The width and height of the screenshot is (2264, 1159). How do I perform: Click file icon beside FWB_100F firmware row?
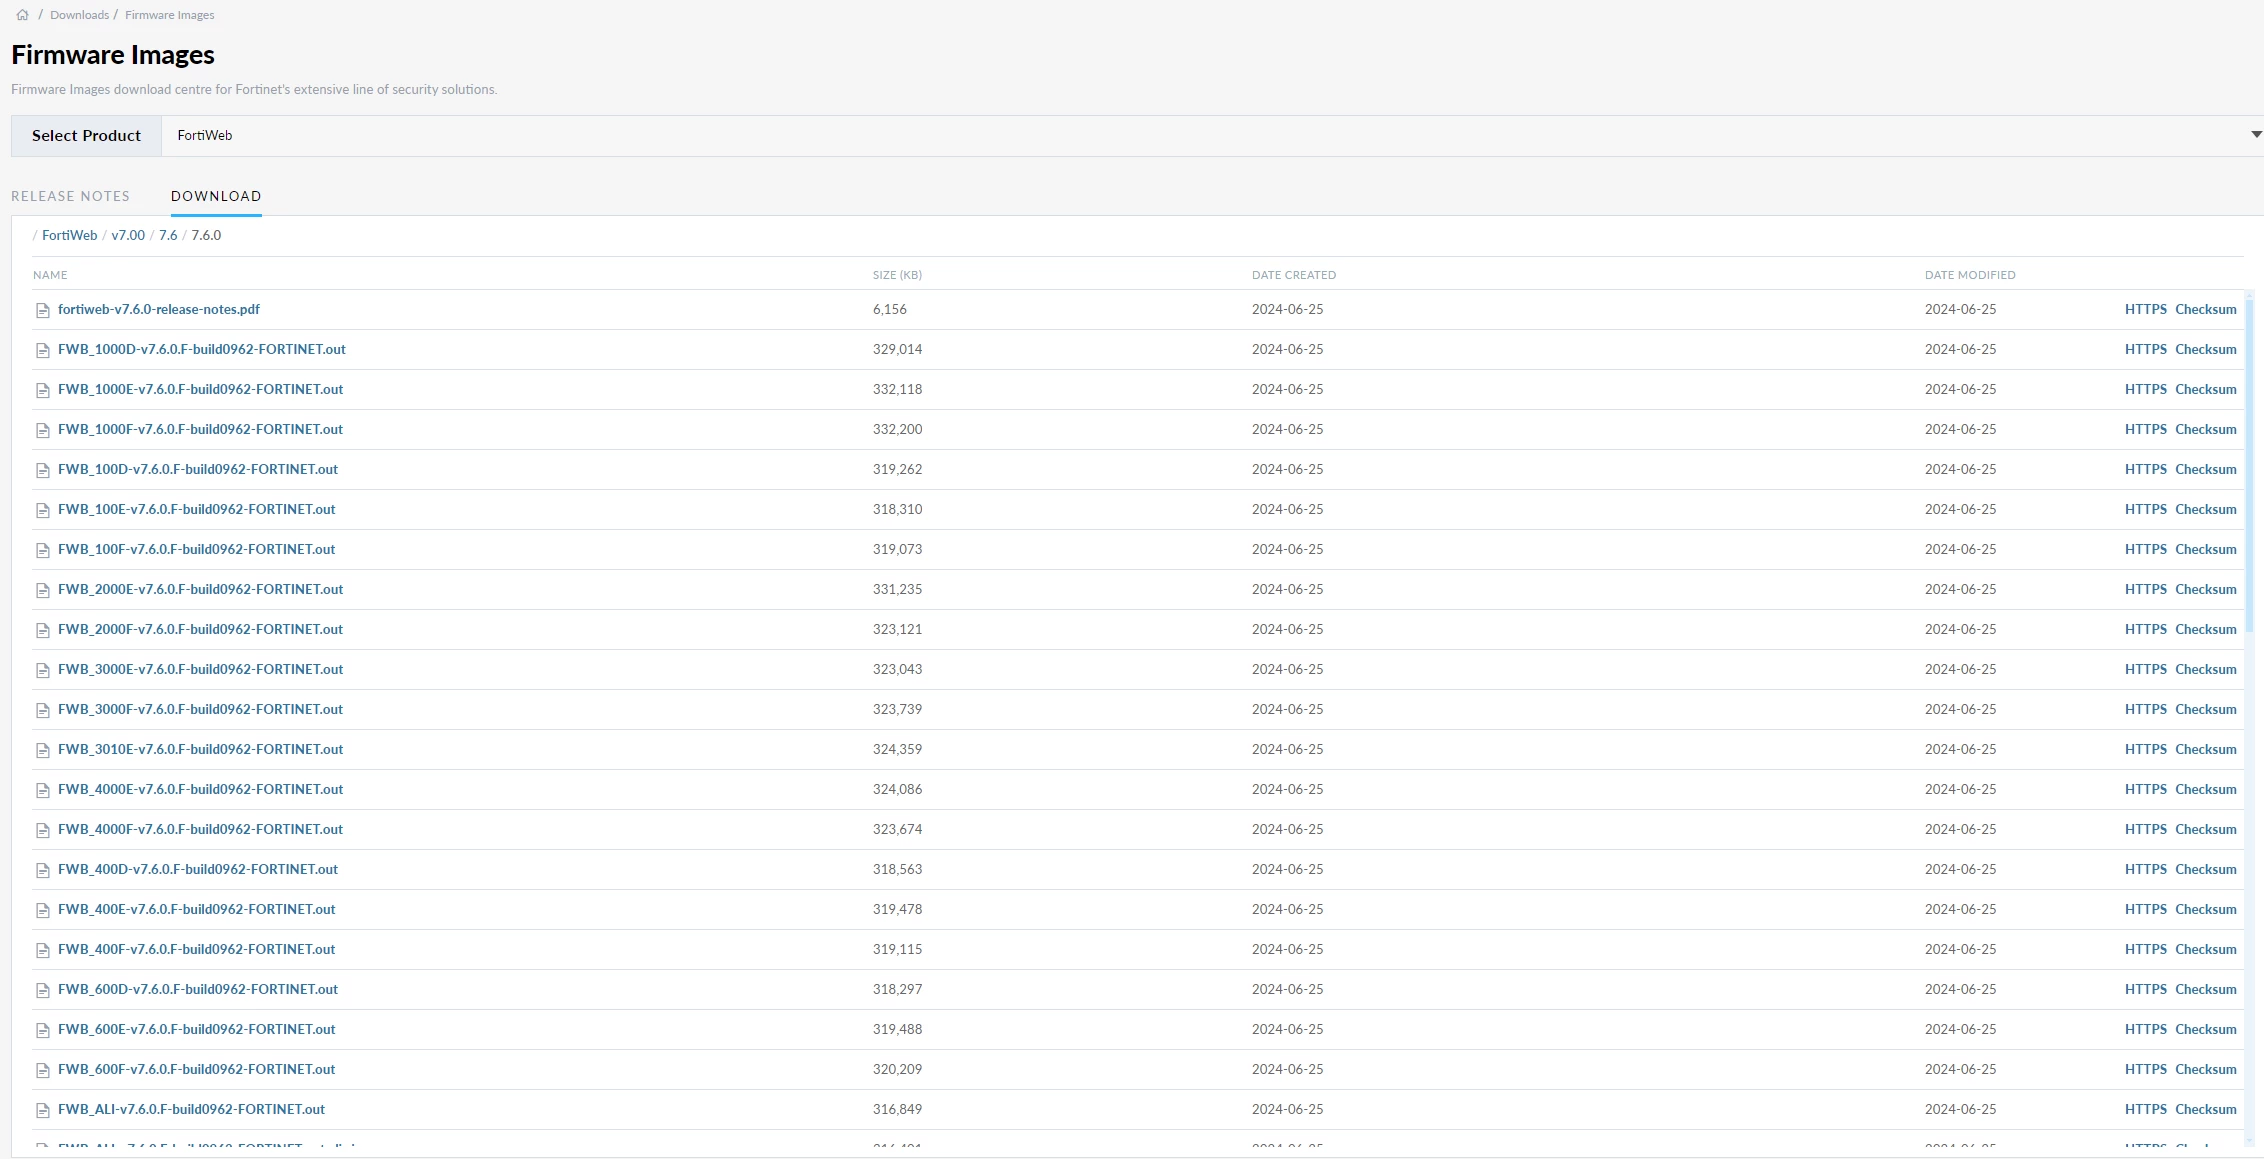(x=43, y=550)
